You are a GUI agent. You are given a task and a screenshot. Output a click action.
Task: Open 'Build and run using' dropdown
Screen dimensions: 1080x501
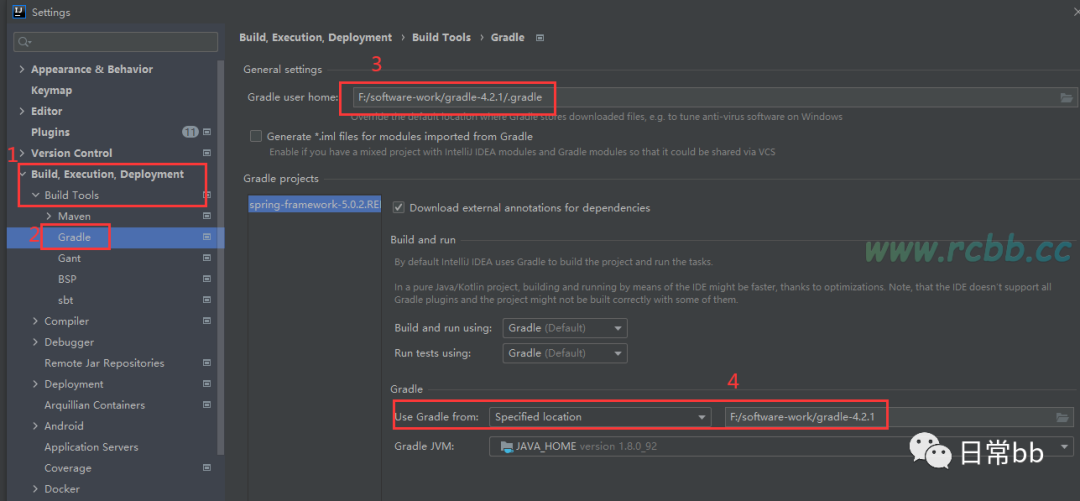(565, 328)
